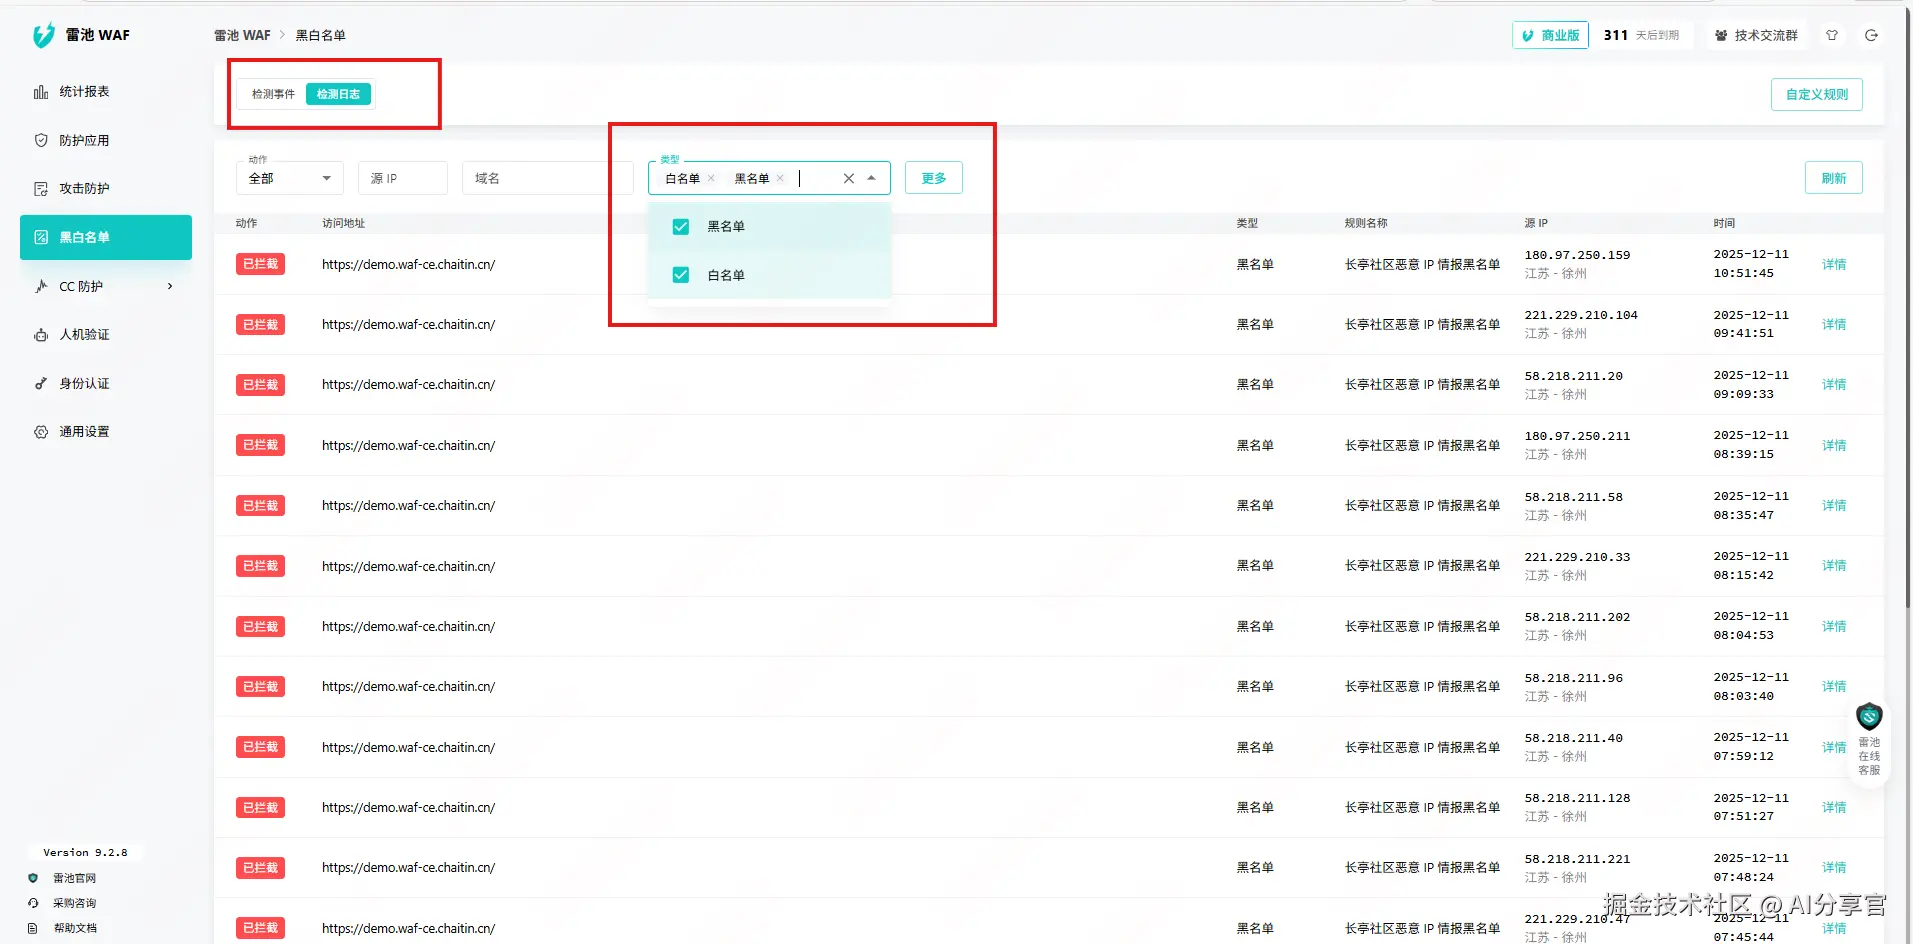Open the 帮助文档 link
The height and width of the screenshot is (944, 1913).
pos(74,928)
